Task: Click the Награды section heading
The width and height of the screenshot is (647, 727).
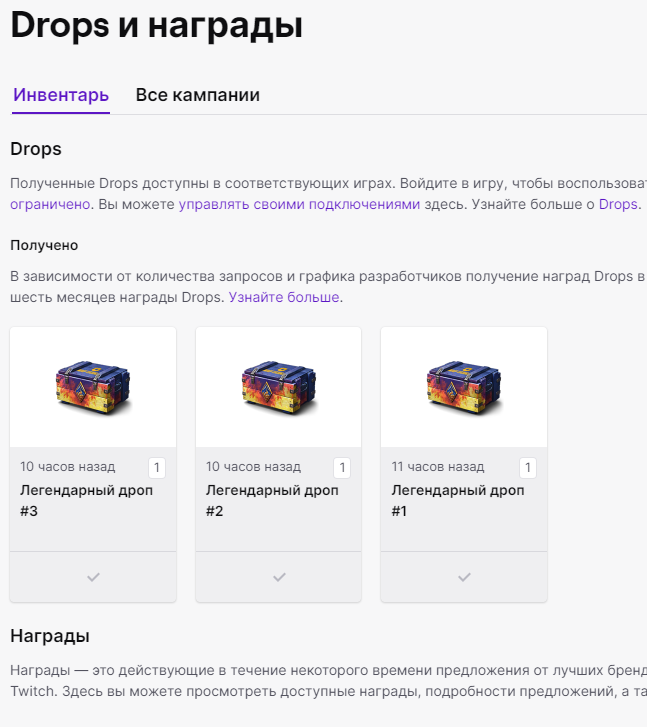Action: [x=50, y=636]
